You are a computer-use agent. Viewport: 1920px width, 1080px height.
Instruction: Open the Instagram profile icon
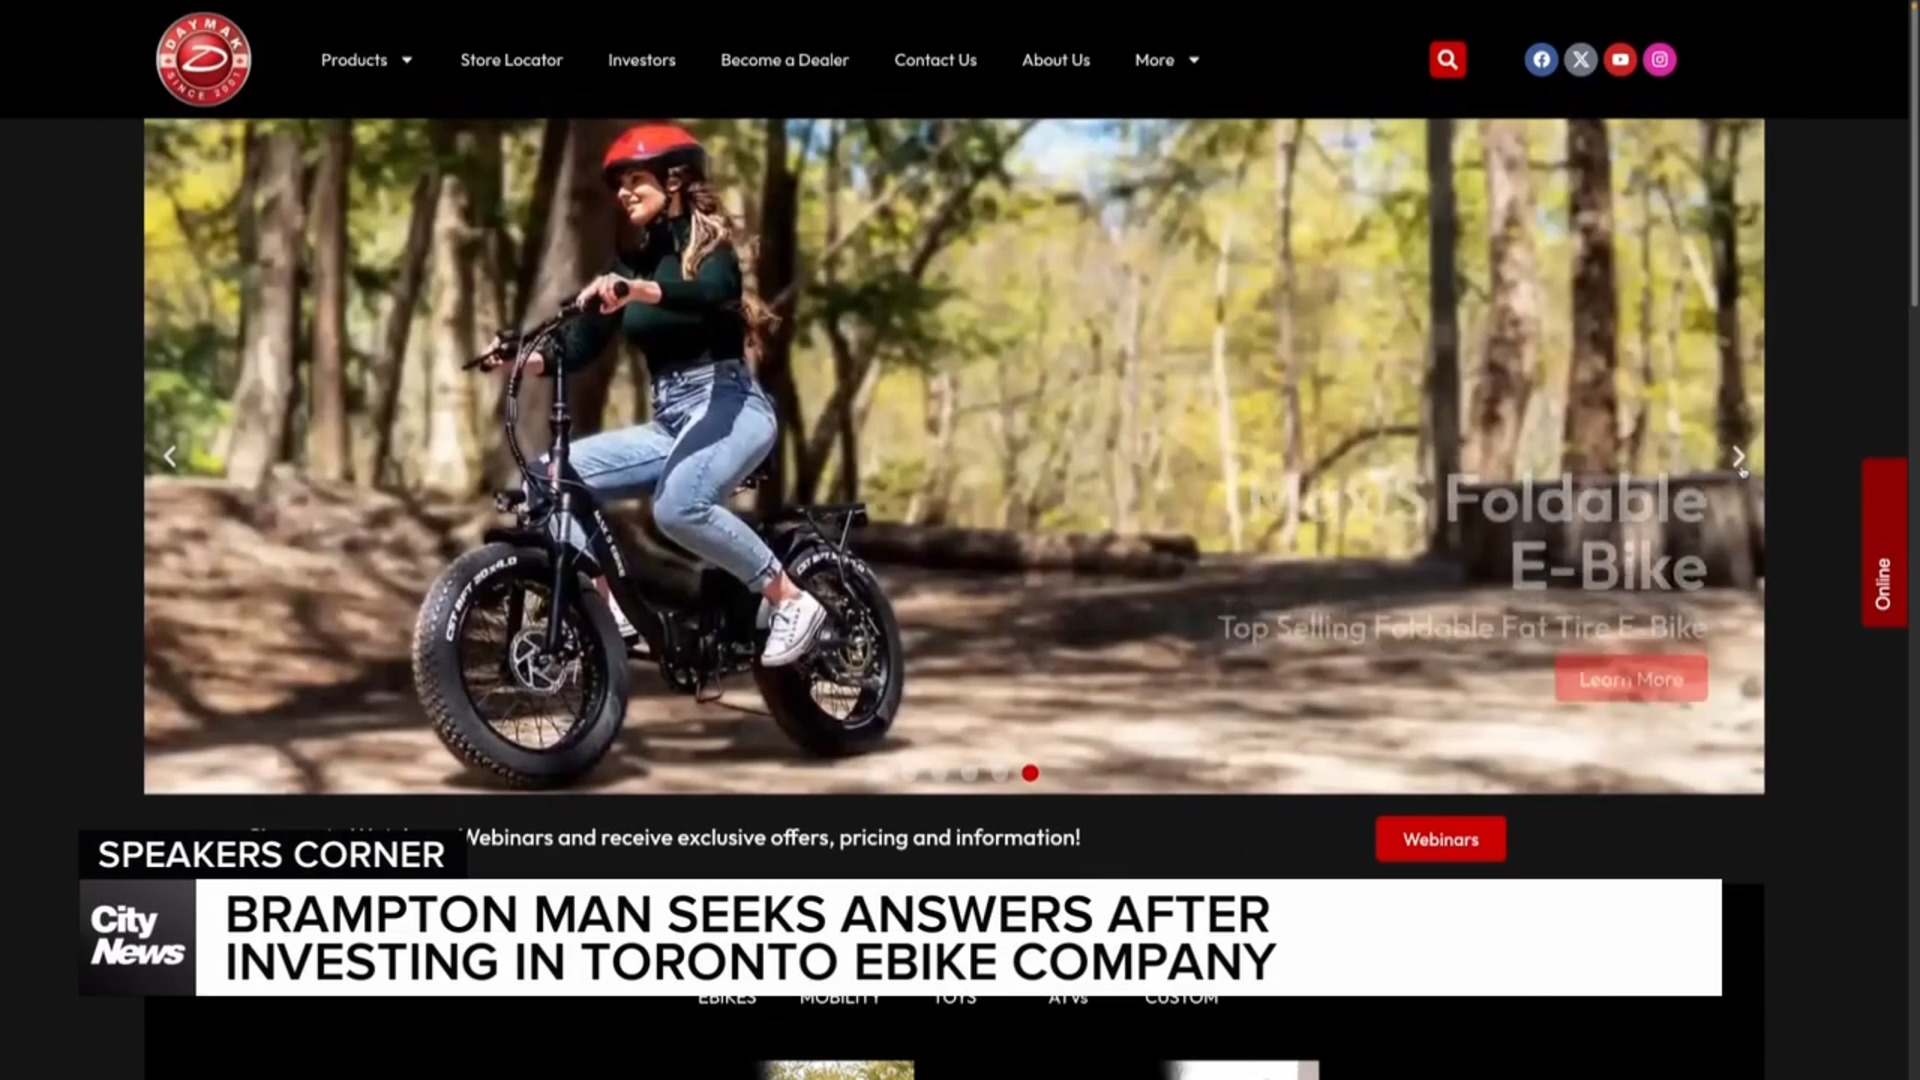1659,60
